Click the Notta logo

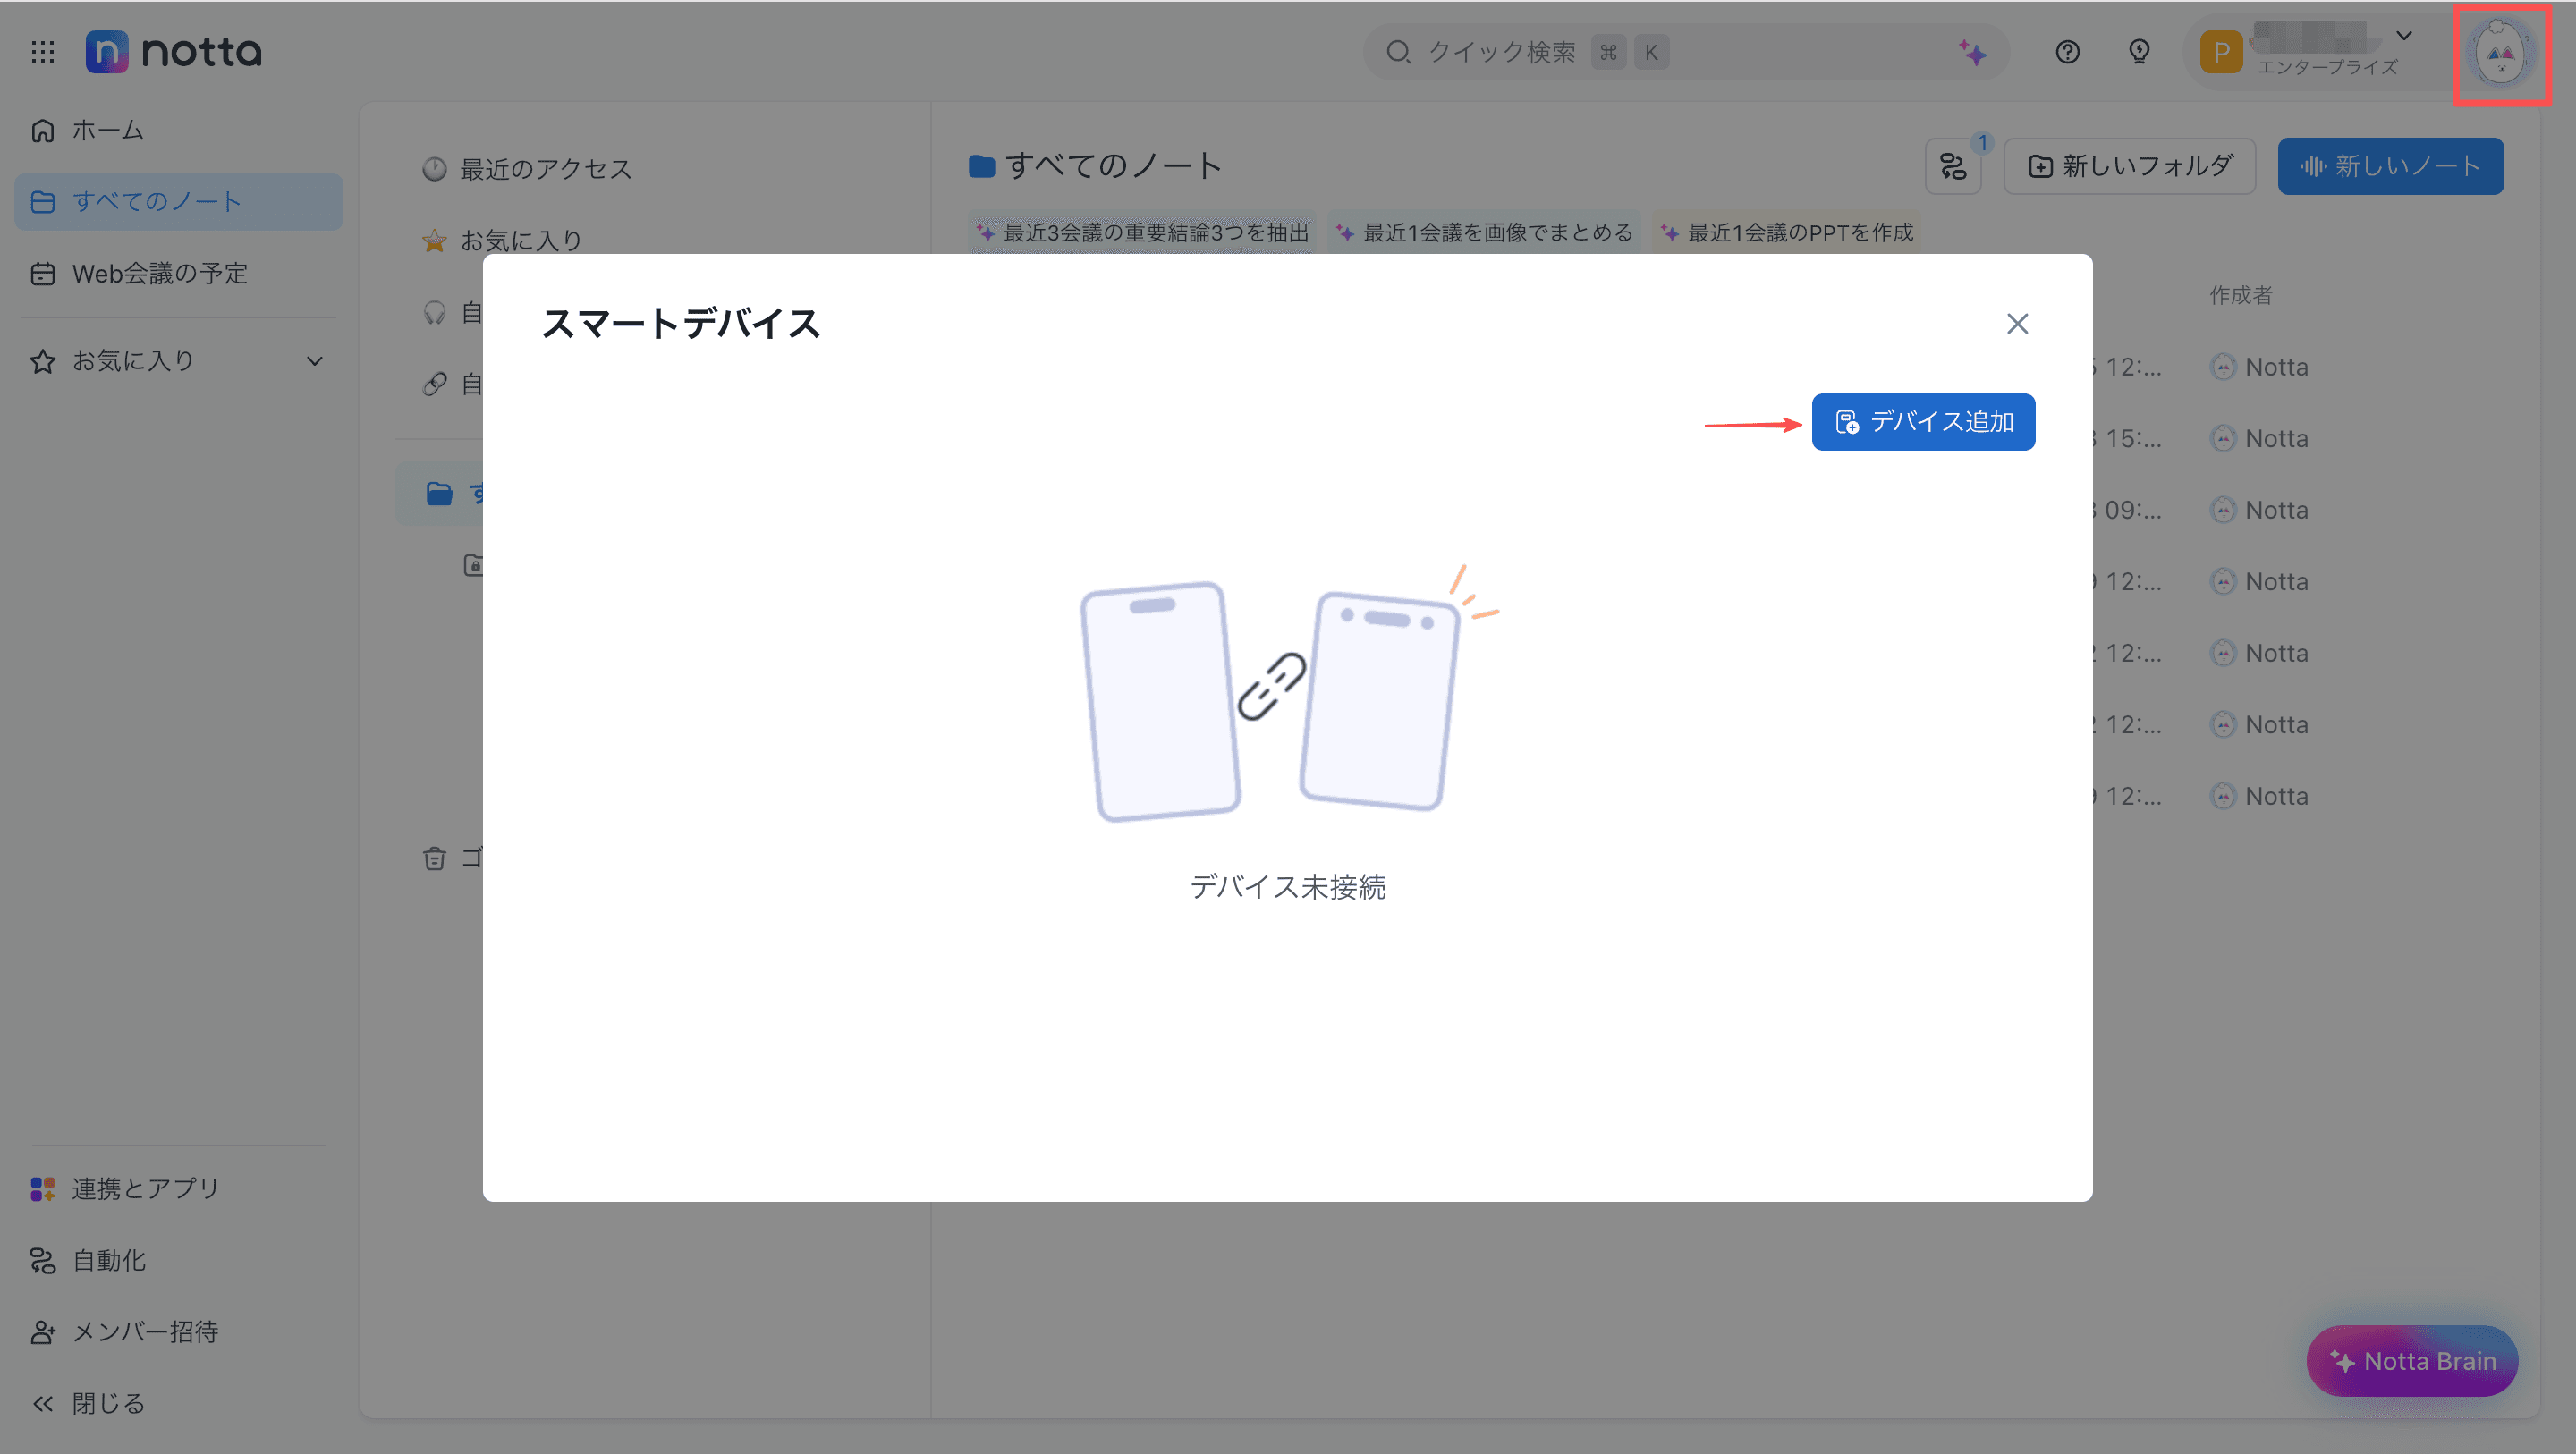click(x=174, y=51)
